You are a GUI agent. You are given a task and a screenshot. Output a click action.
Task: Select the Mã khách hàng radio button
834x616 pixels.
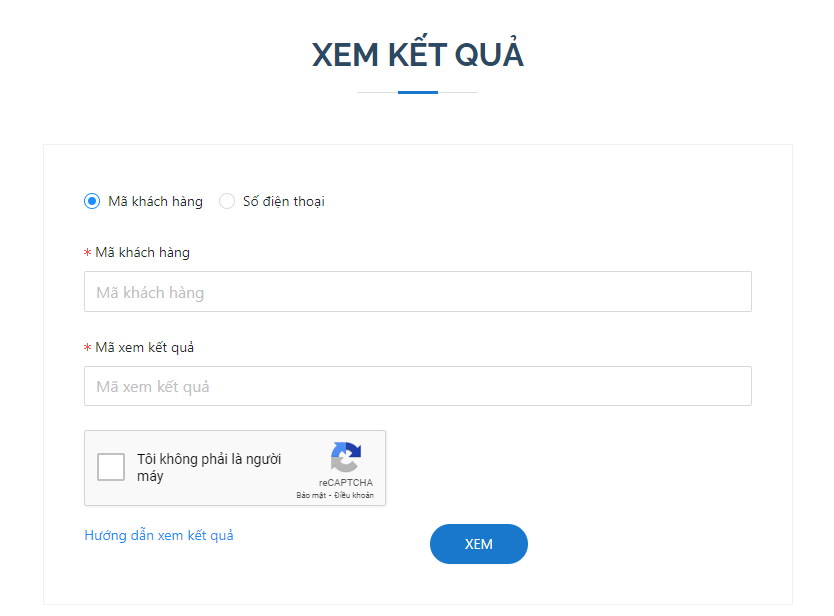point(92,201)
